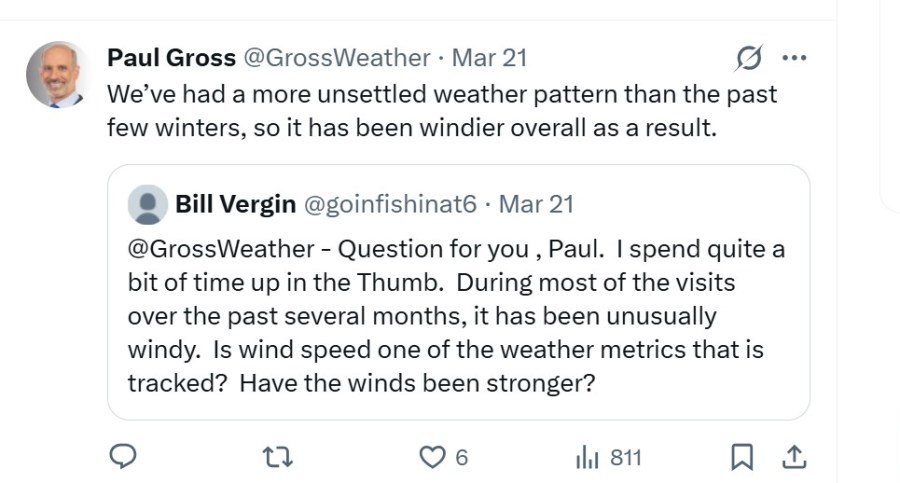Viewport: 900px width, 483px height.
Task: Open the quoted tweet about Thumb winds
Action: [x=455, y=315]
